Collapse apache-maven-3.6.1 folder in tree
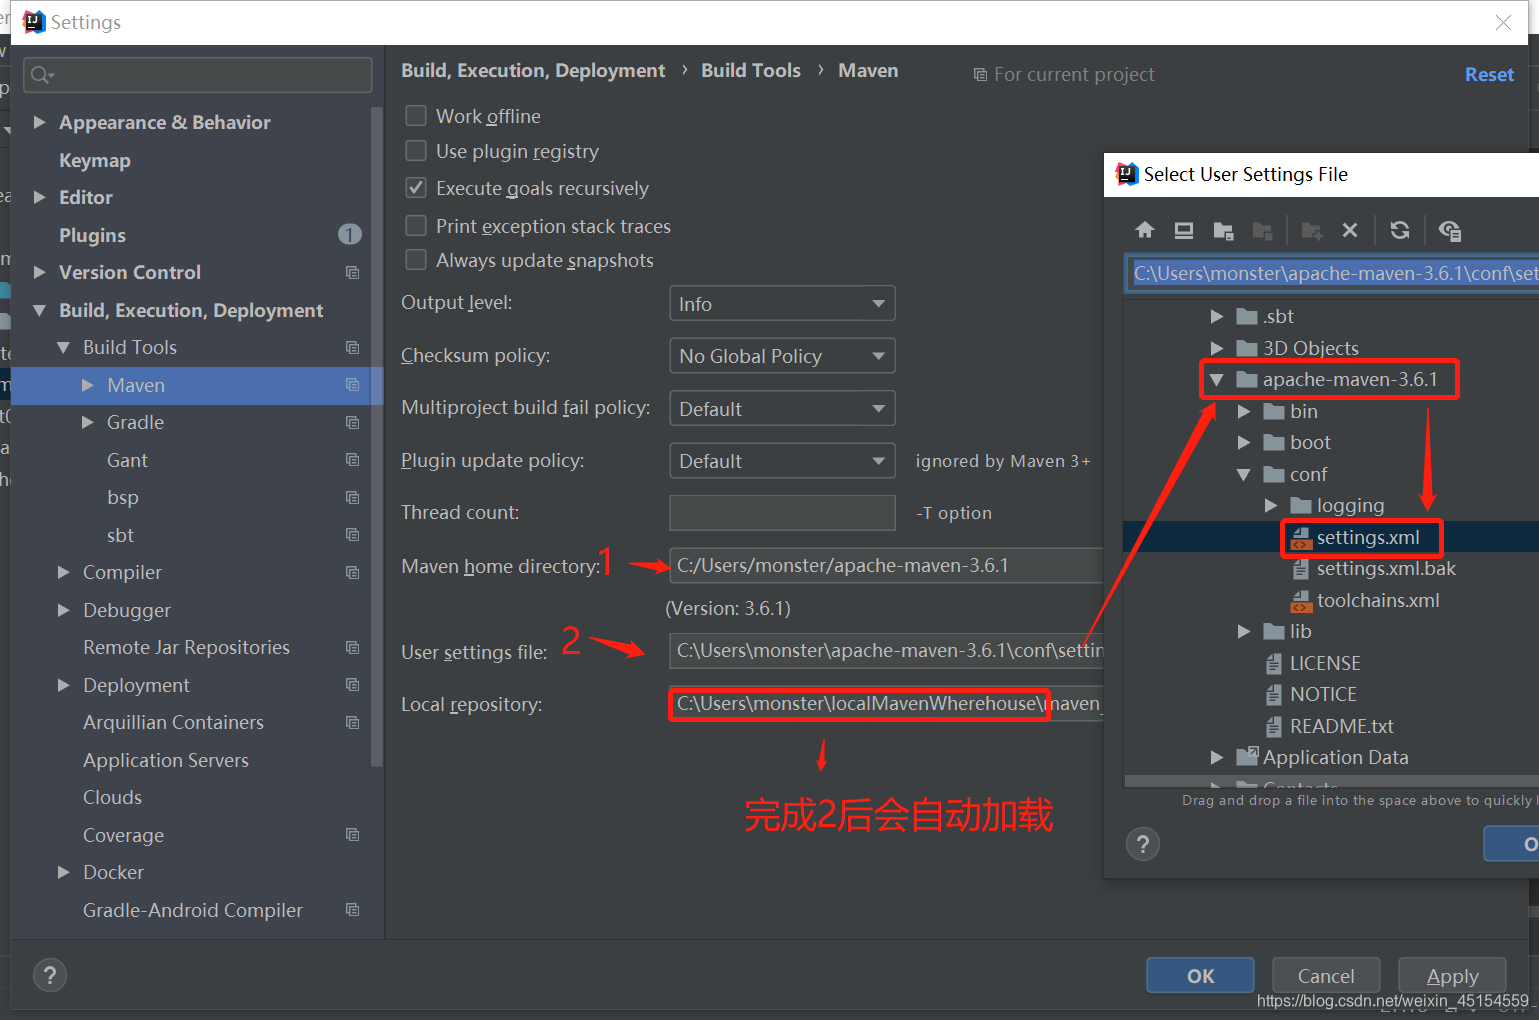The width and height of the screenshot is (1539, 1020). coord(1217,380)
